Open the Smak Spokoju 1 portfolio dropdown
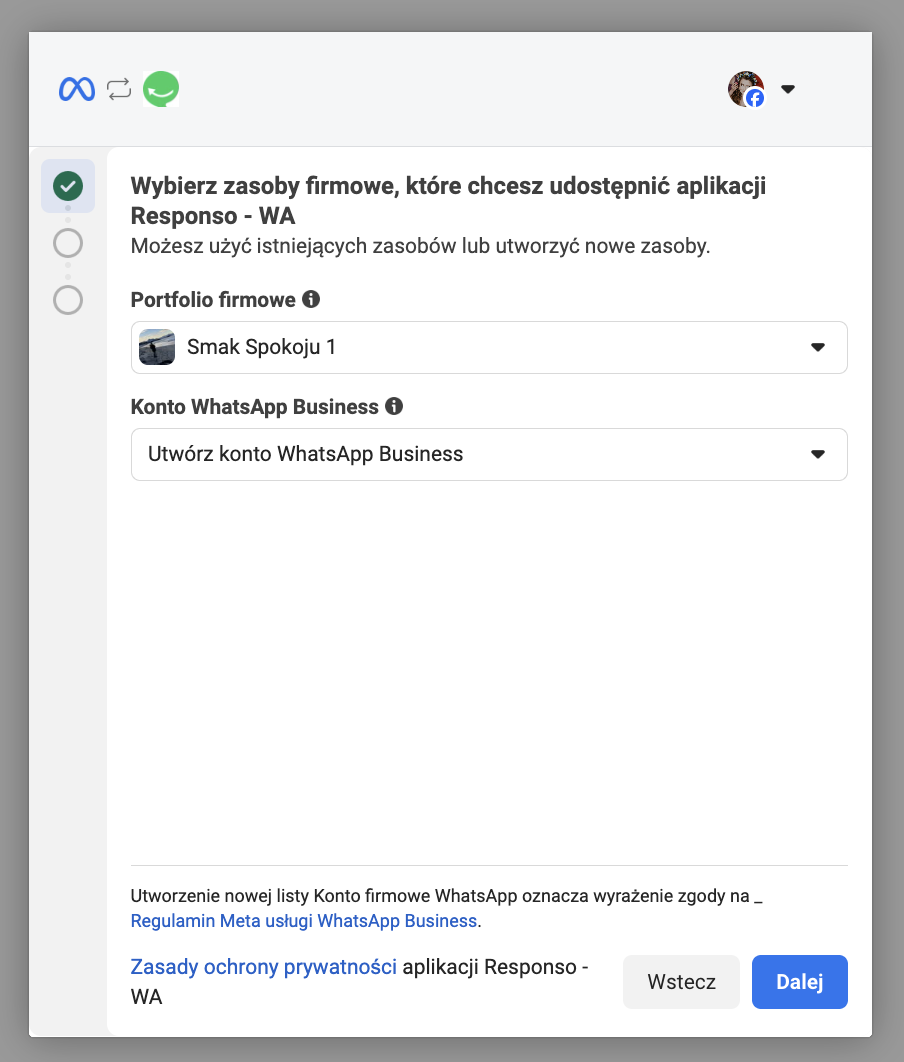Viewport: 904px width, 1062px height. click(x=817, y=347)
